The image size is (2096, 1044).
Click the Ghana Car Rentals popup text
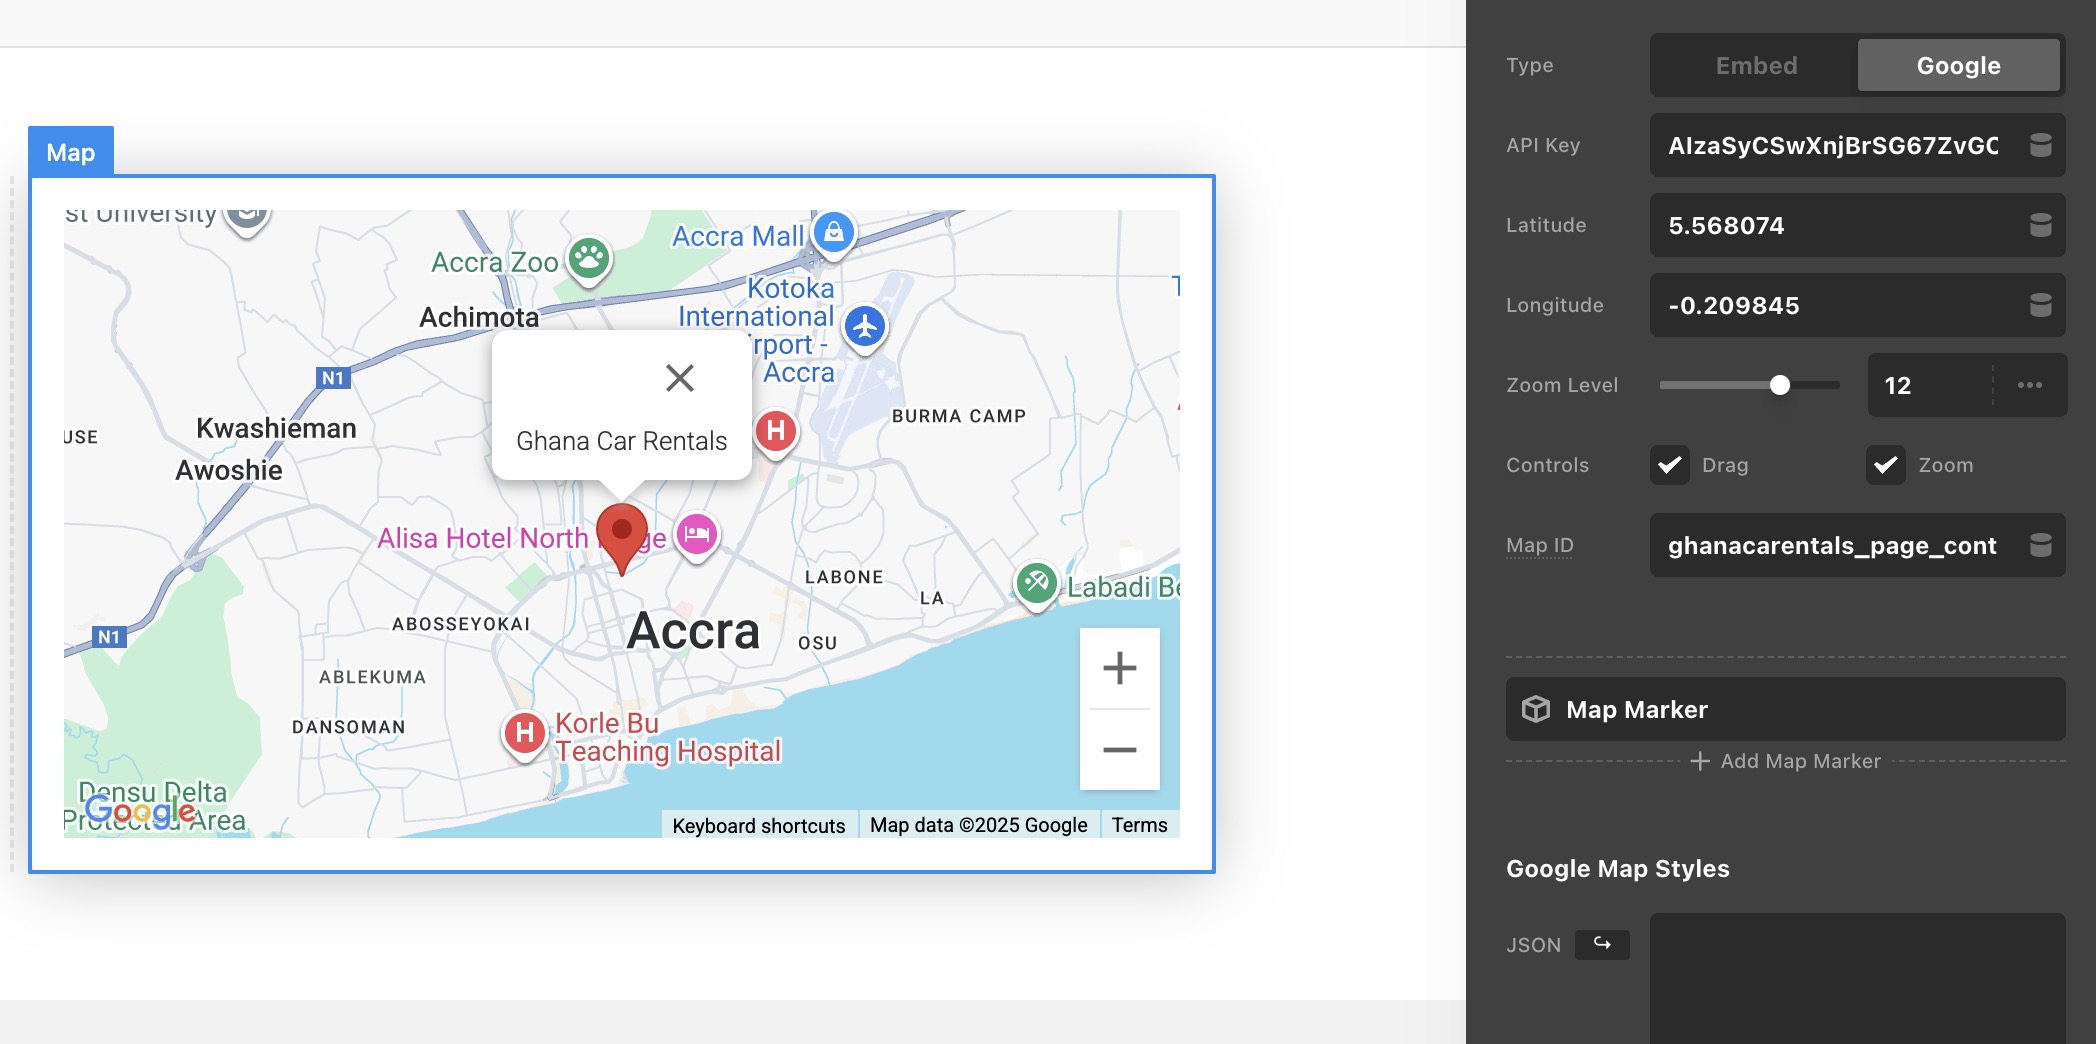click(621, 441)
